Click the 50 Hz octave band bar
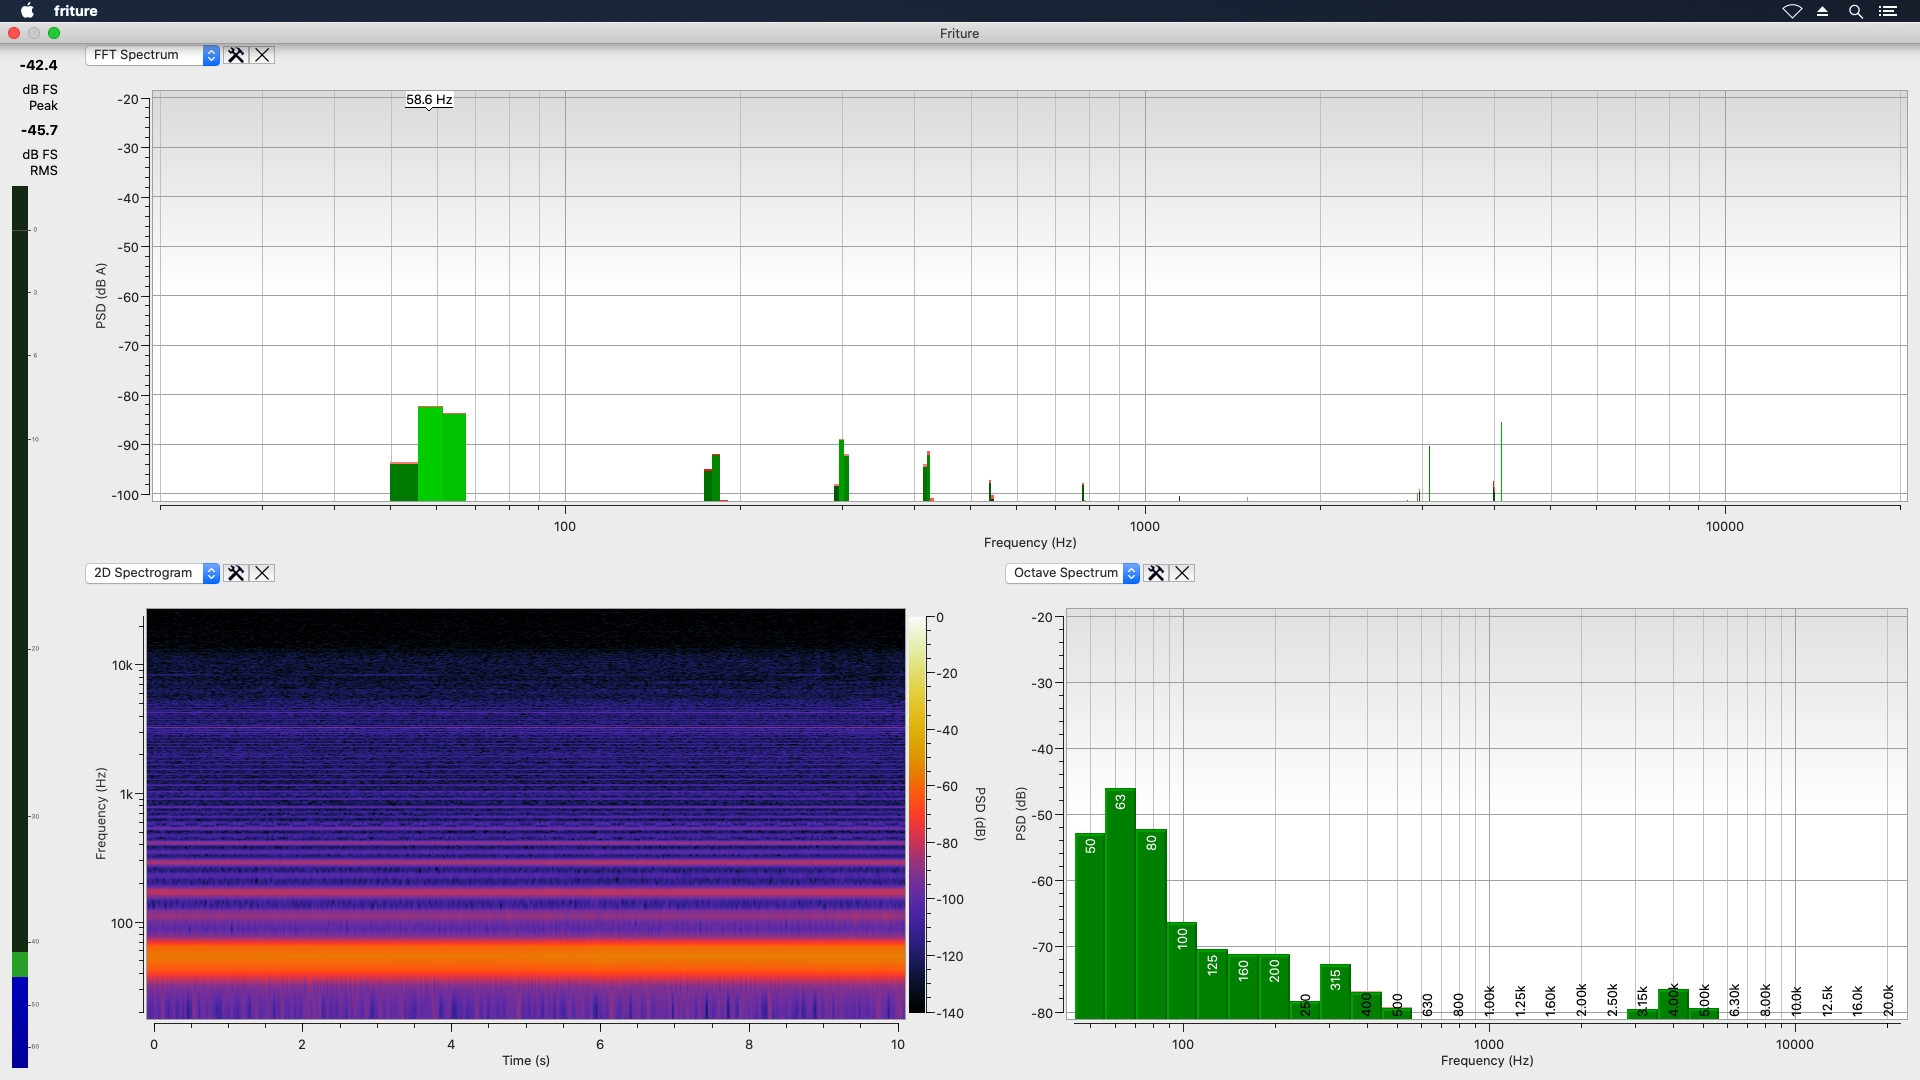The width and height of the screenshot is (1920, 1080). coord(1090,926)
